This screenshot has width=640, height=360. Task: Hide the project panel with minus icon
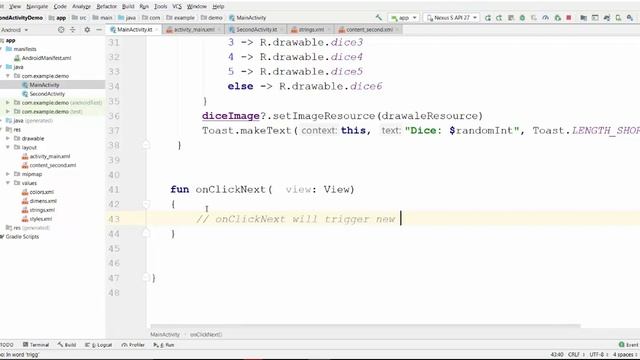99,30
